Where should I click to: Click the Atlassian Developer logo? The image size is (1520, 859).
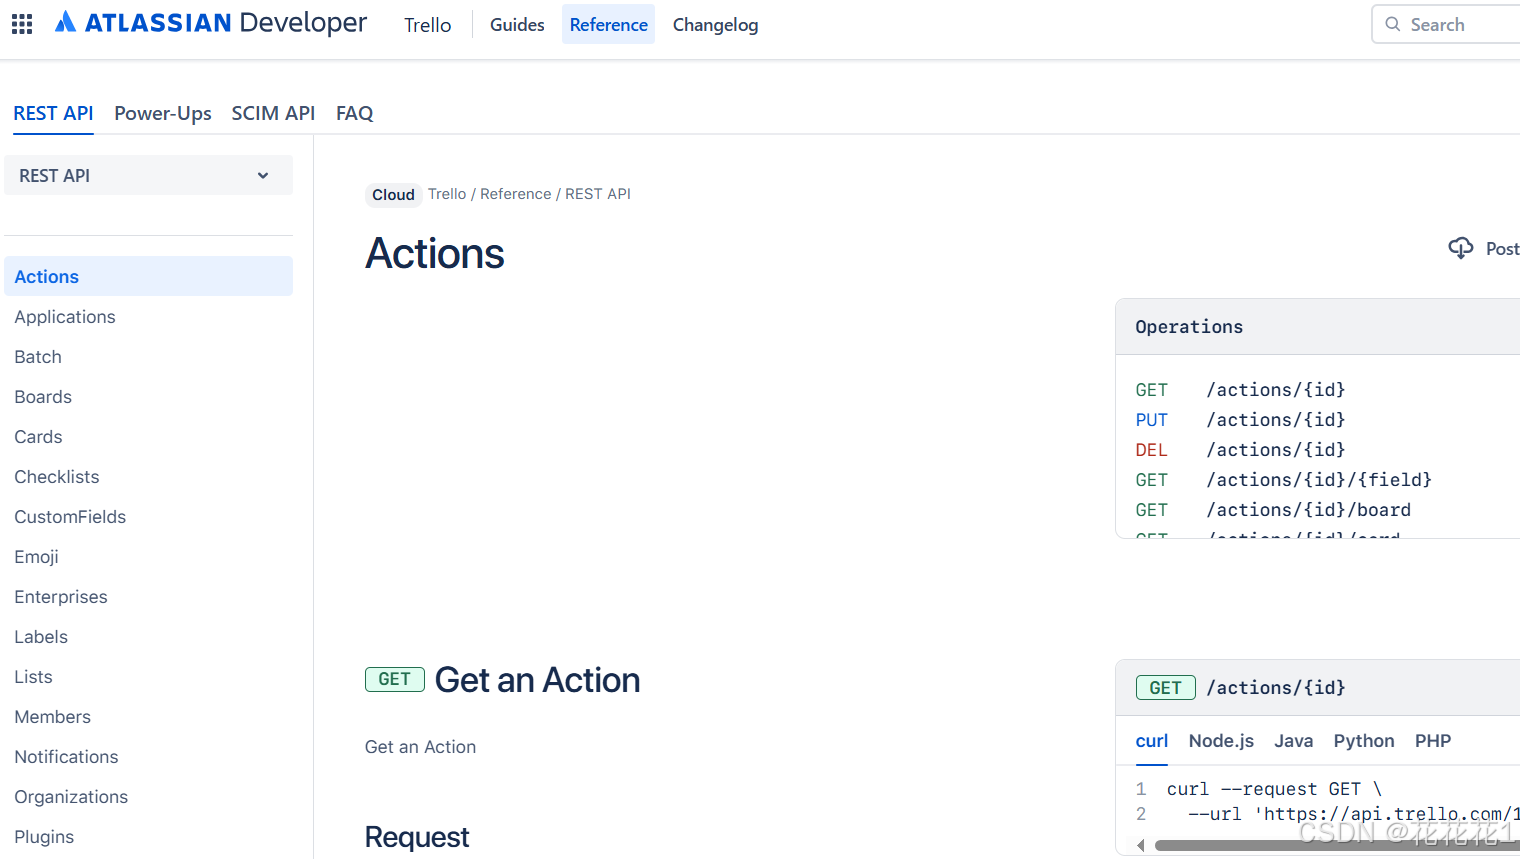(211, 23)
